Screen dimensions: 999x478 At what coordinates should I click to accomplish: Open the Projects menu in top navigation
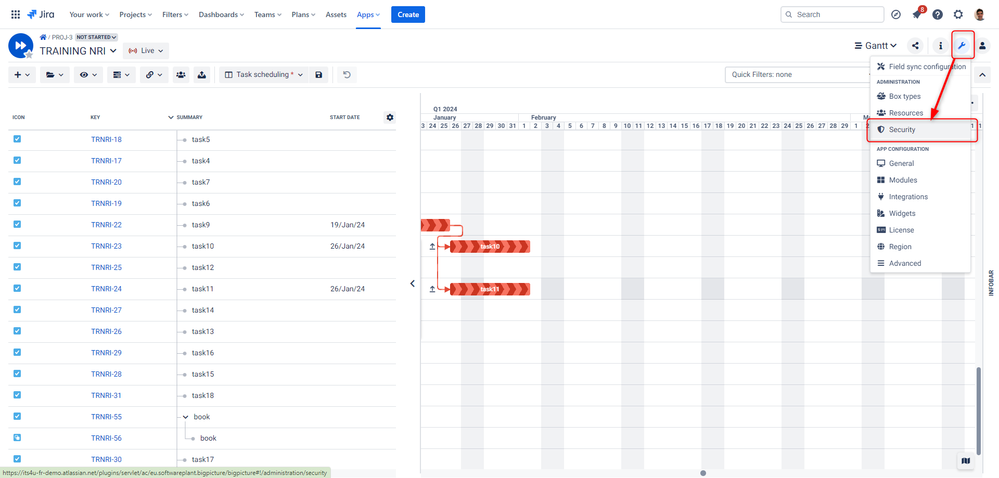(x=136, y=14)
